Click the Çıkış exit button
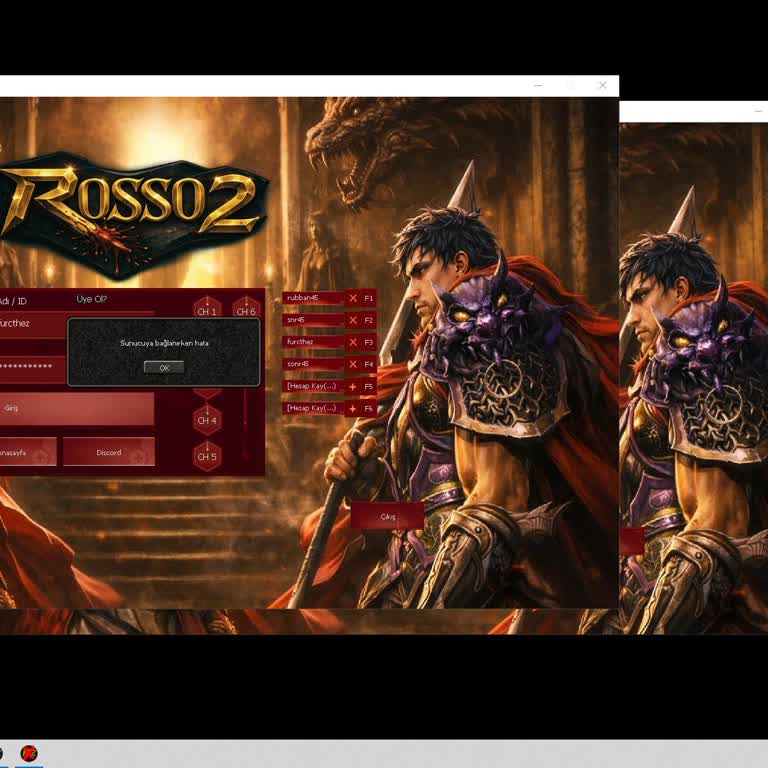 point(387,516)
